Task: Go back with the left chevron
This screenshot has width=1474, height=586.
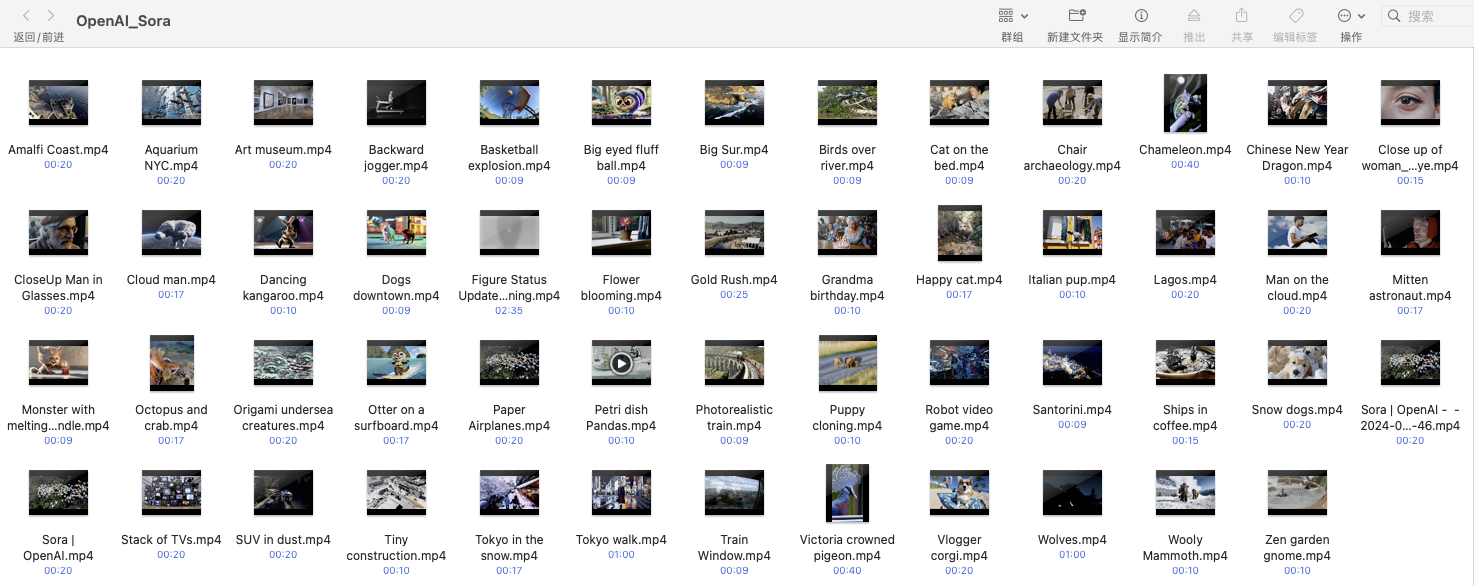Action: pos(26,15)
